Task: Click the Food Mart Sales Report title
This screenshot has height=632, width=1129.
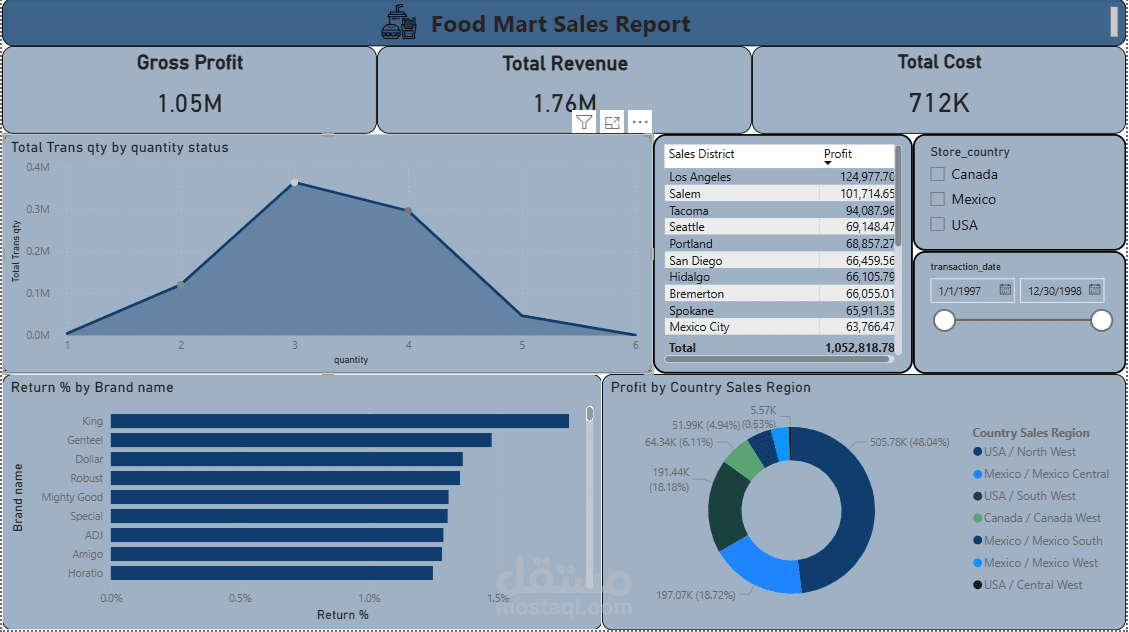Action: pos(560,24)
